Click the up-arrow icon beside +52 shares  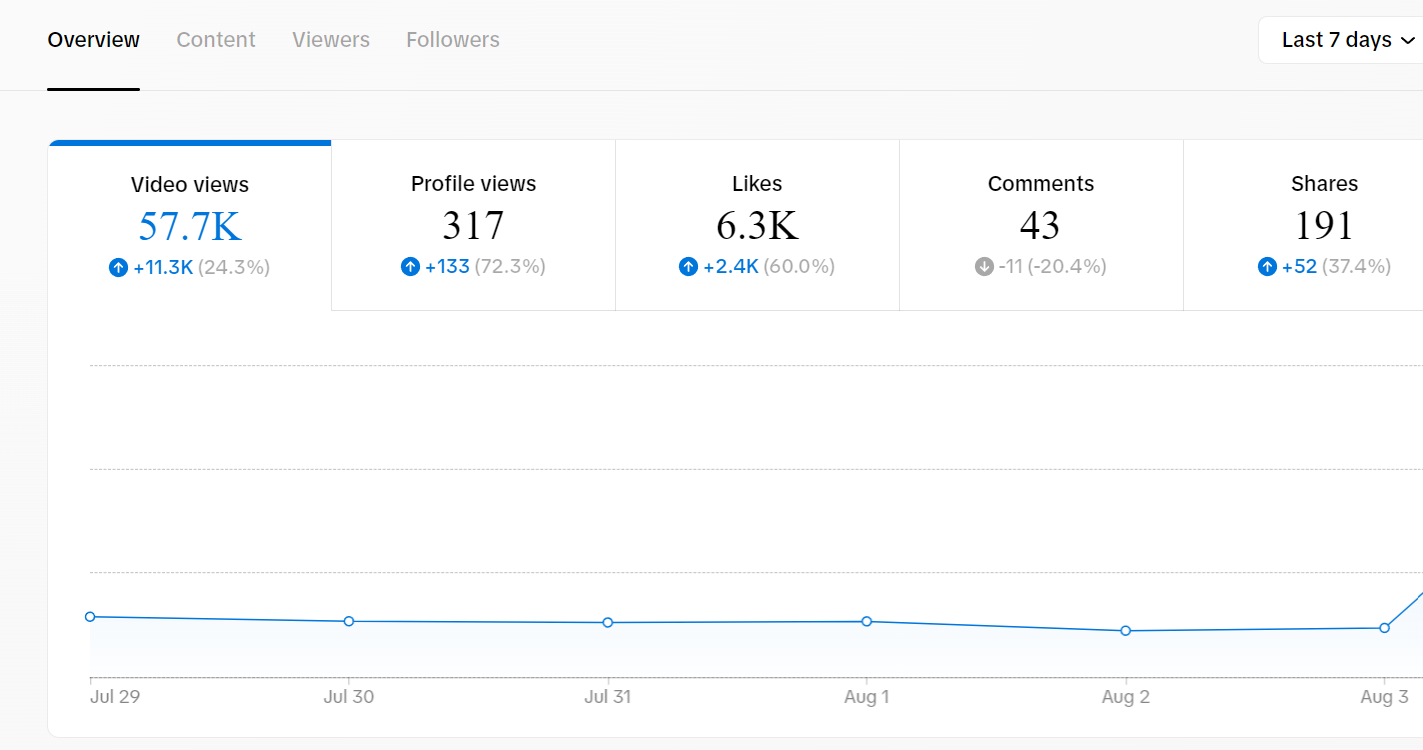pos(1267,266)
